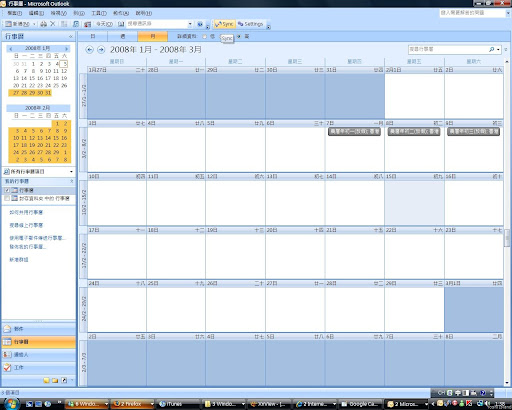
Task: Switch to Firefox group in the taskbar
Action: pyautogui.click(x=132, y=404)
